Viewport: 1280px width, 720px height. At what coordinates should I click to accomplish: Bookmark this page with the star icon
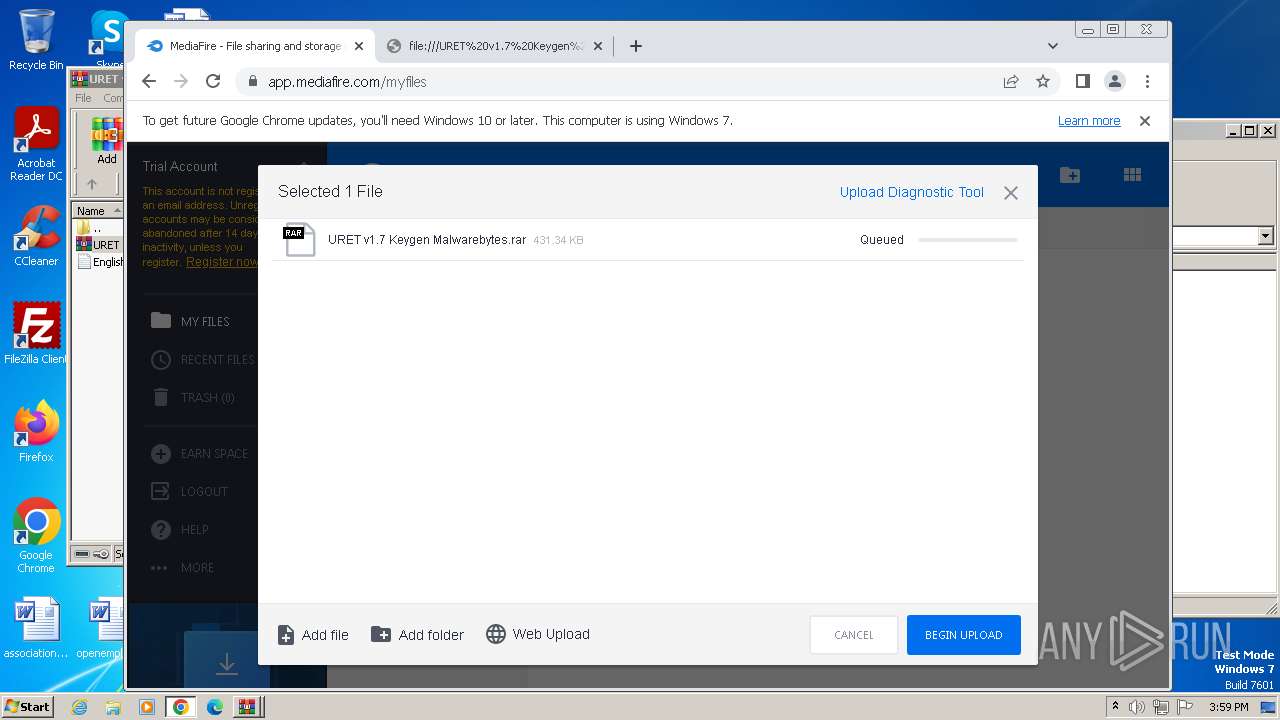(1043, 81)
